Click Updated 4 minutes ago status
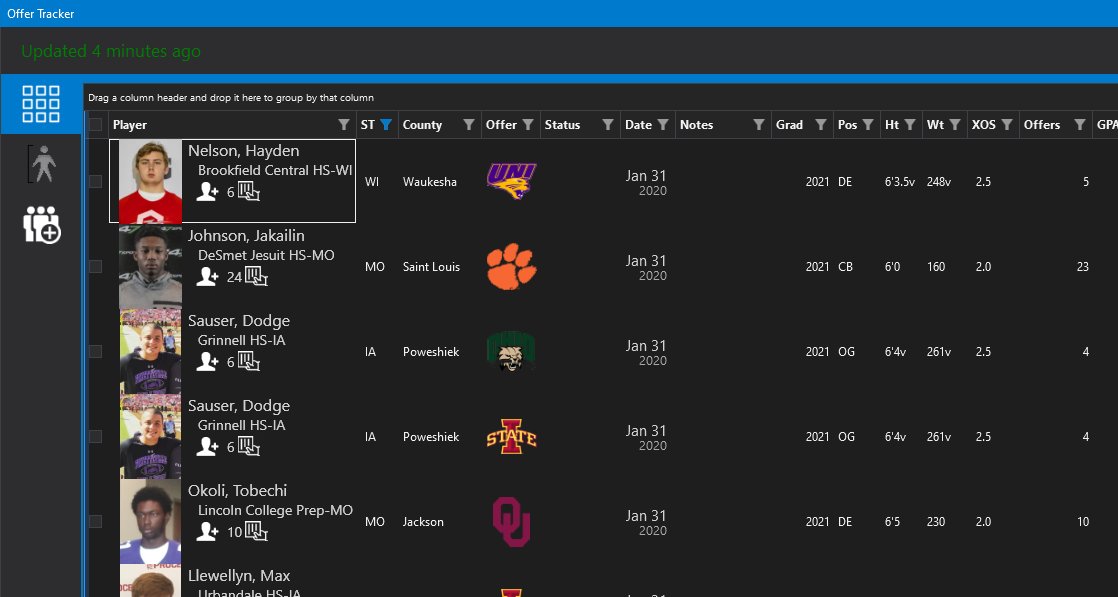 coord(111,51)
